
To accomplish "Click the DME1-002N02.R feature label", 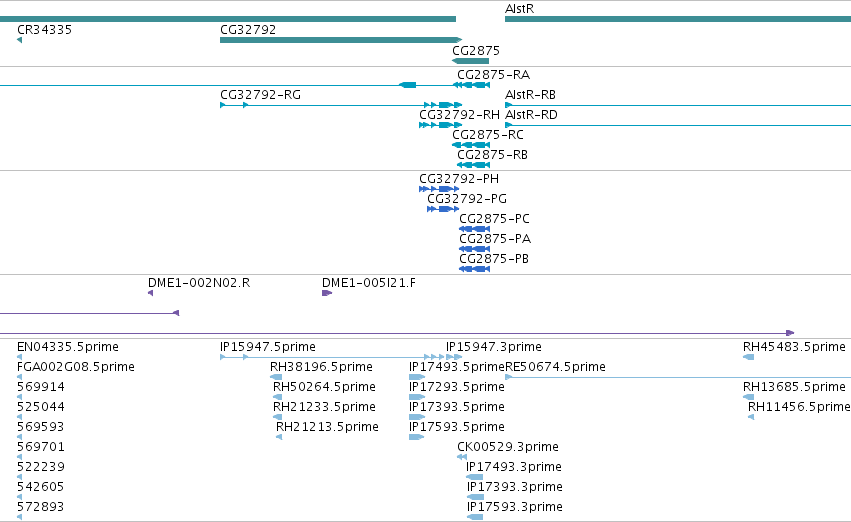I will [199, 283].
